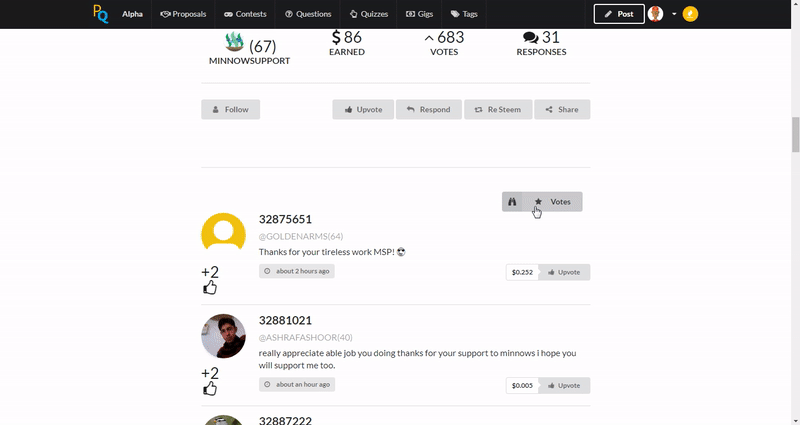
Task: Upvote the ASHRAFASHOOR response
Action: (564, 386)
